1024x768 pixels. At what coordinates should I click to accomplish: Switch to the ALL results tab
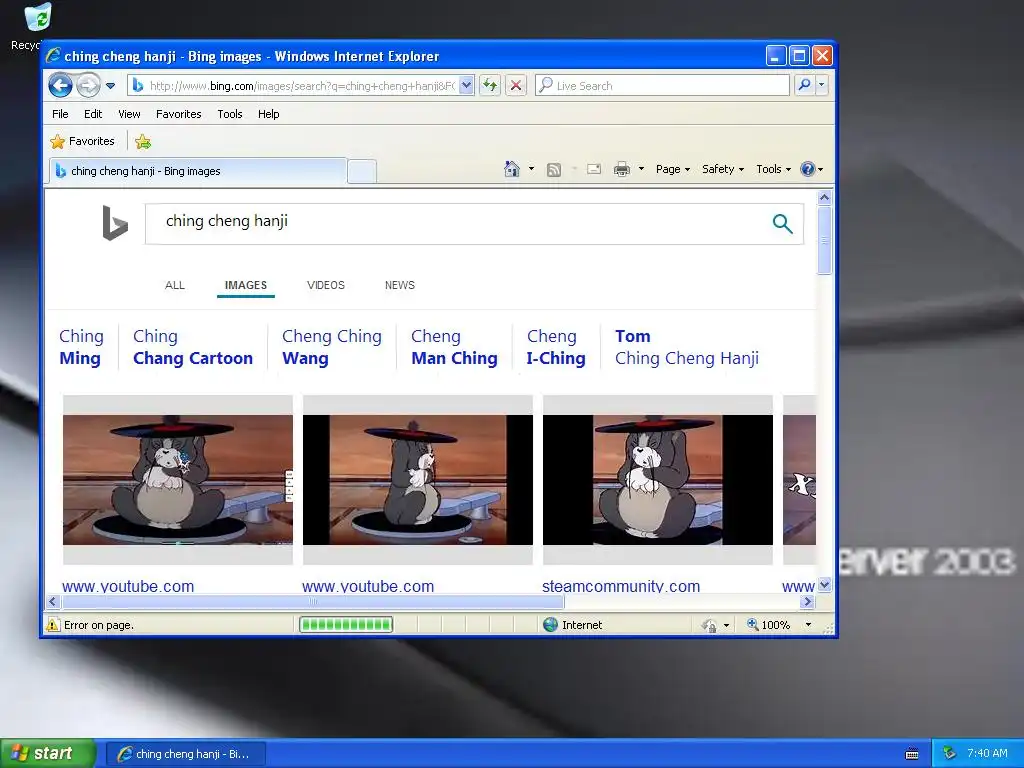pos(175,285)
